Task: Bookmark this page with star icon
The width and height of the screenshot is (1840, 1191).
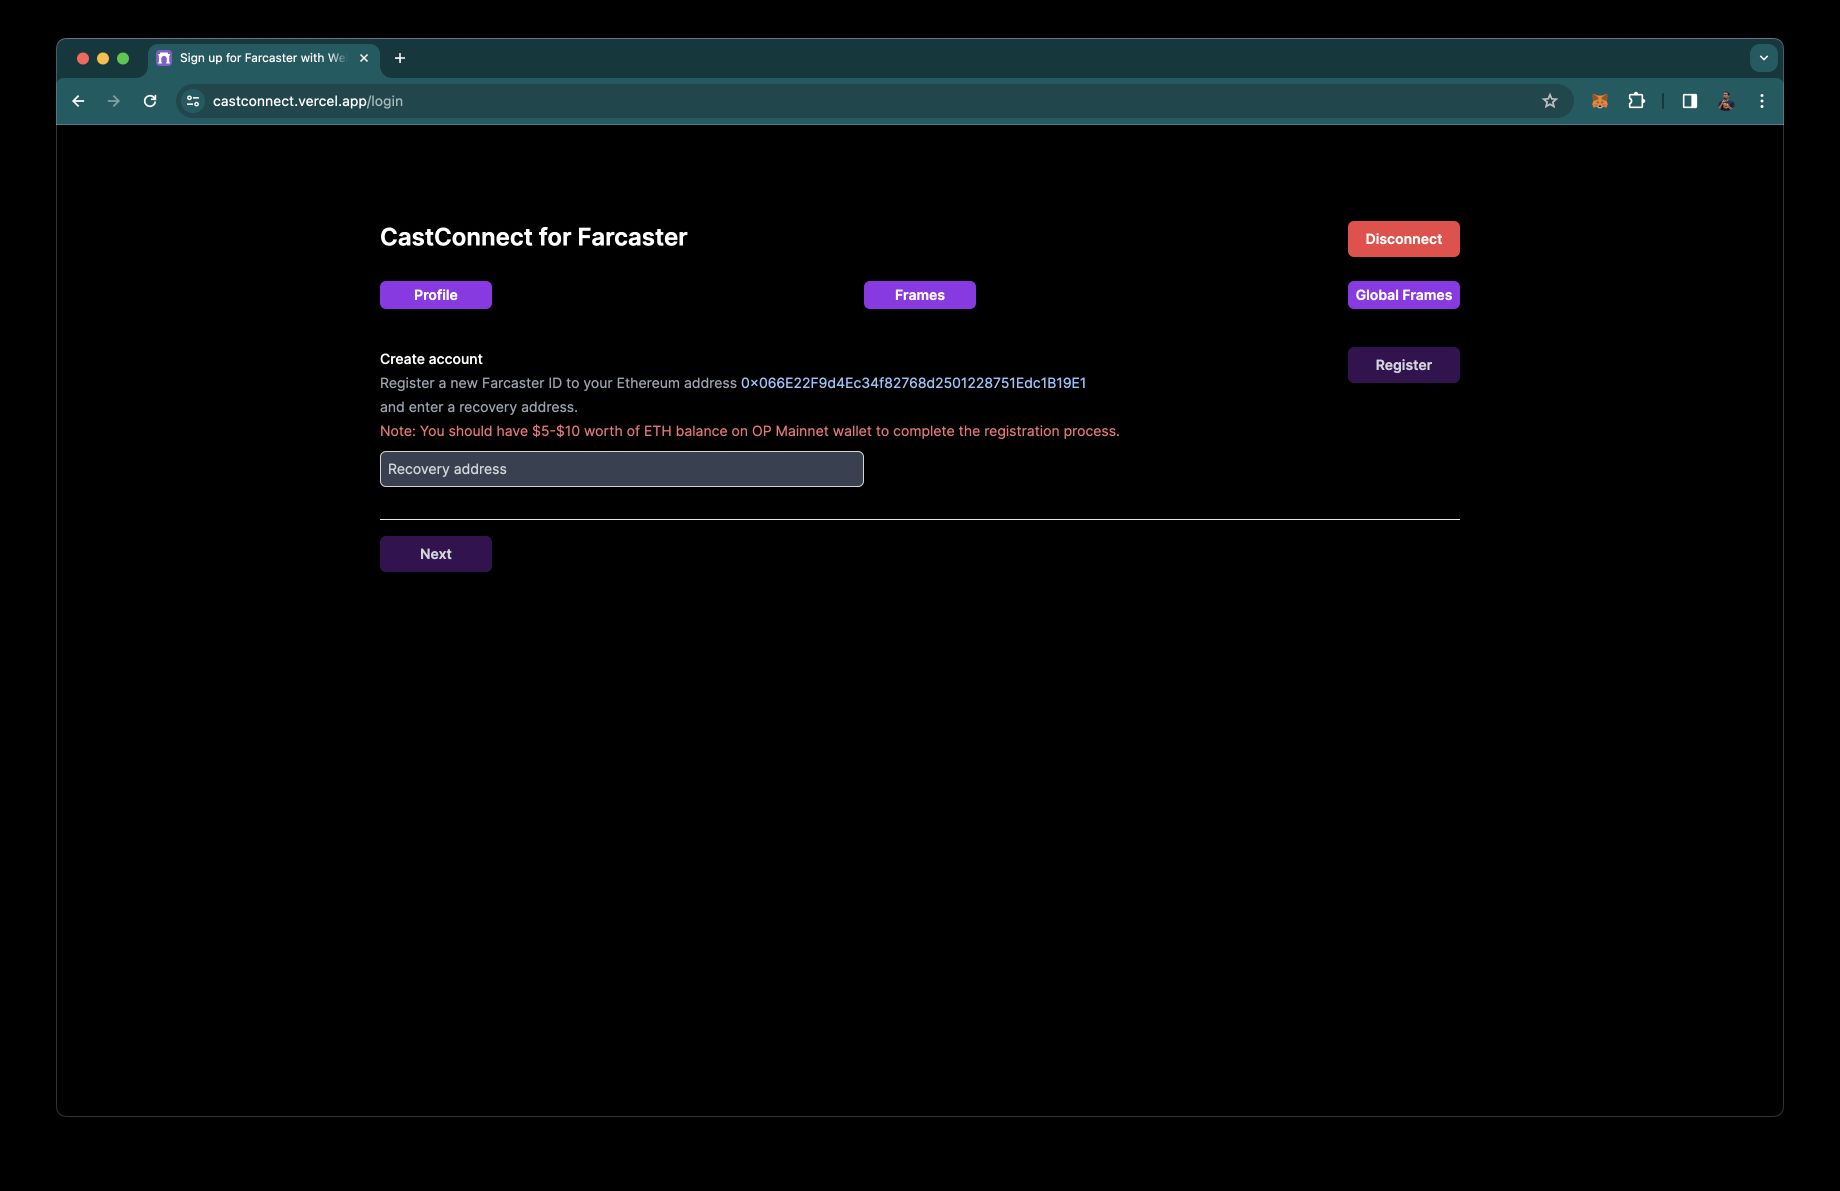Action: click(x=1550, y=101)
